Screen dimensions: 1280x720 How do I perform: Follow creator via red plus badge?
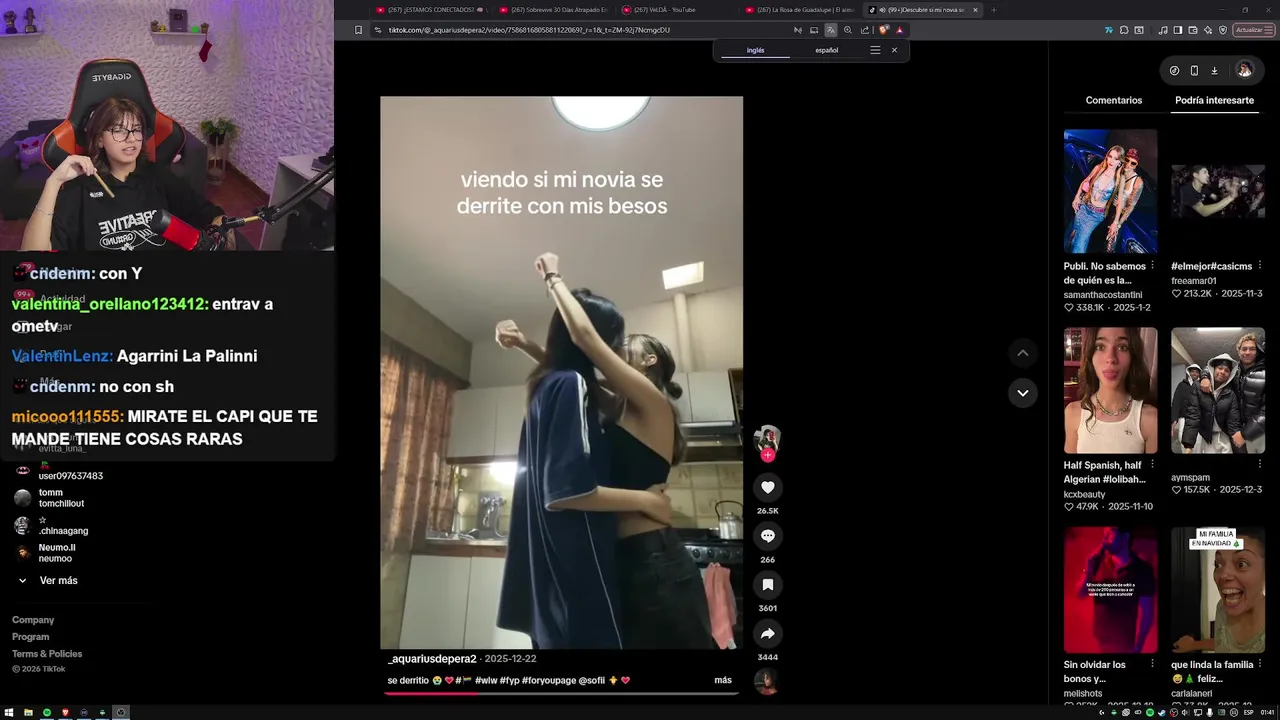pyautogui.click(x=767, y=455)
